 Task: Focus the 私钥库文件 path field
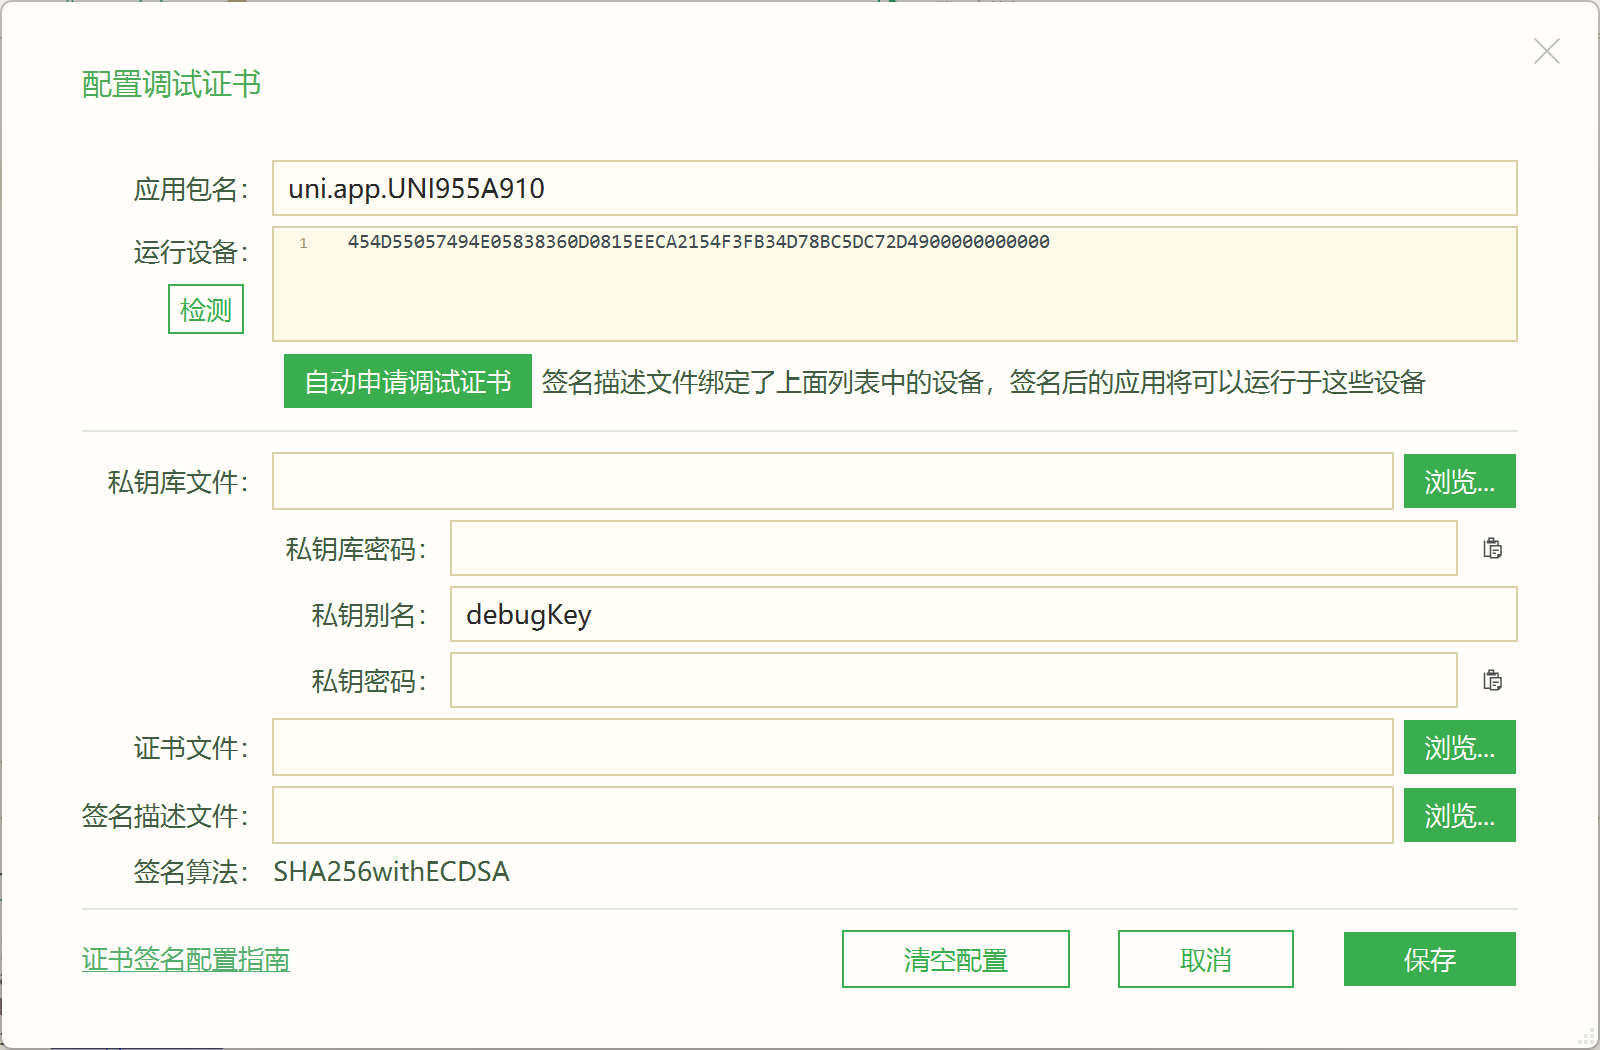click(832, 482)
